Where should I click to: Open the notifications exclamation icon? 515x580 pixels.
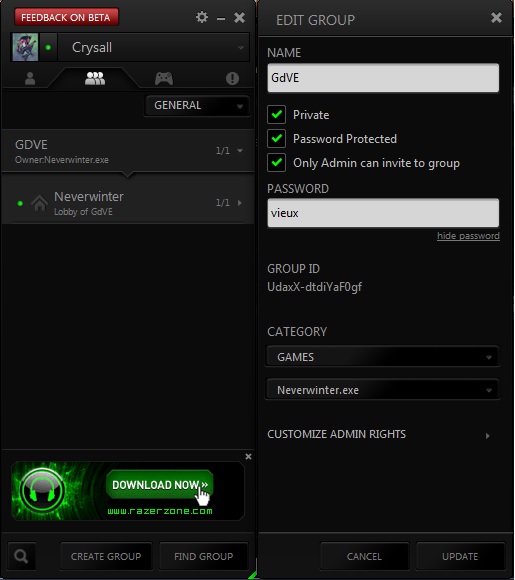pos(232,78)
